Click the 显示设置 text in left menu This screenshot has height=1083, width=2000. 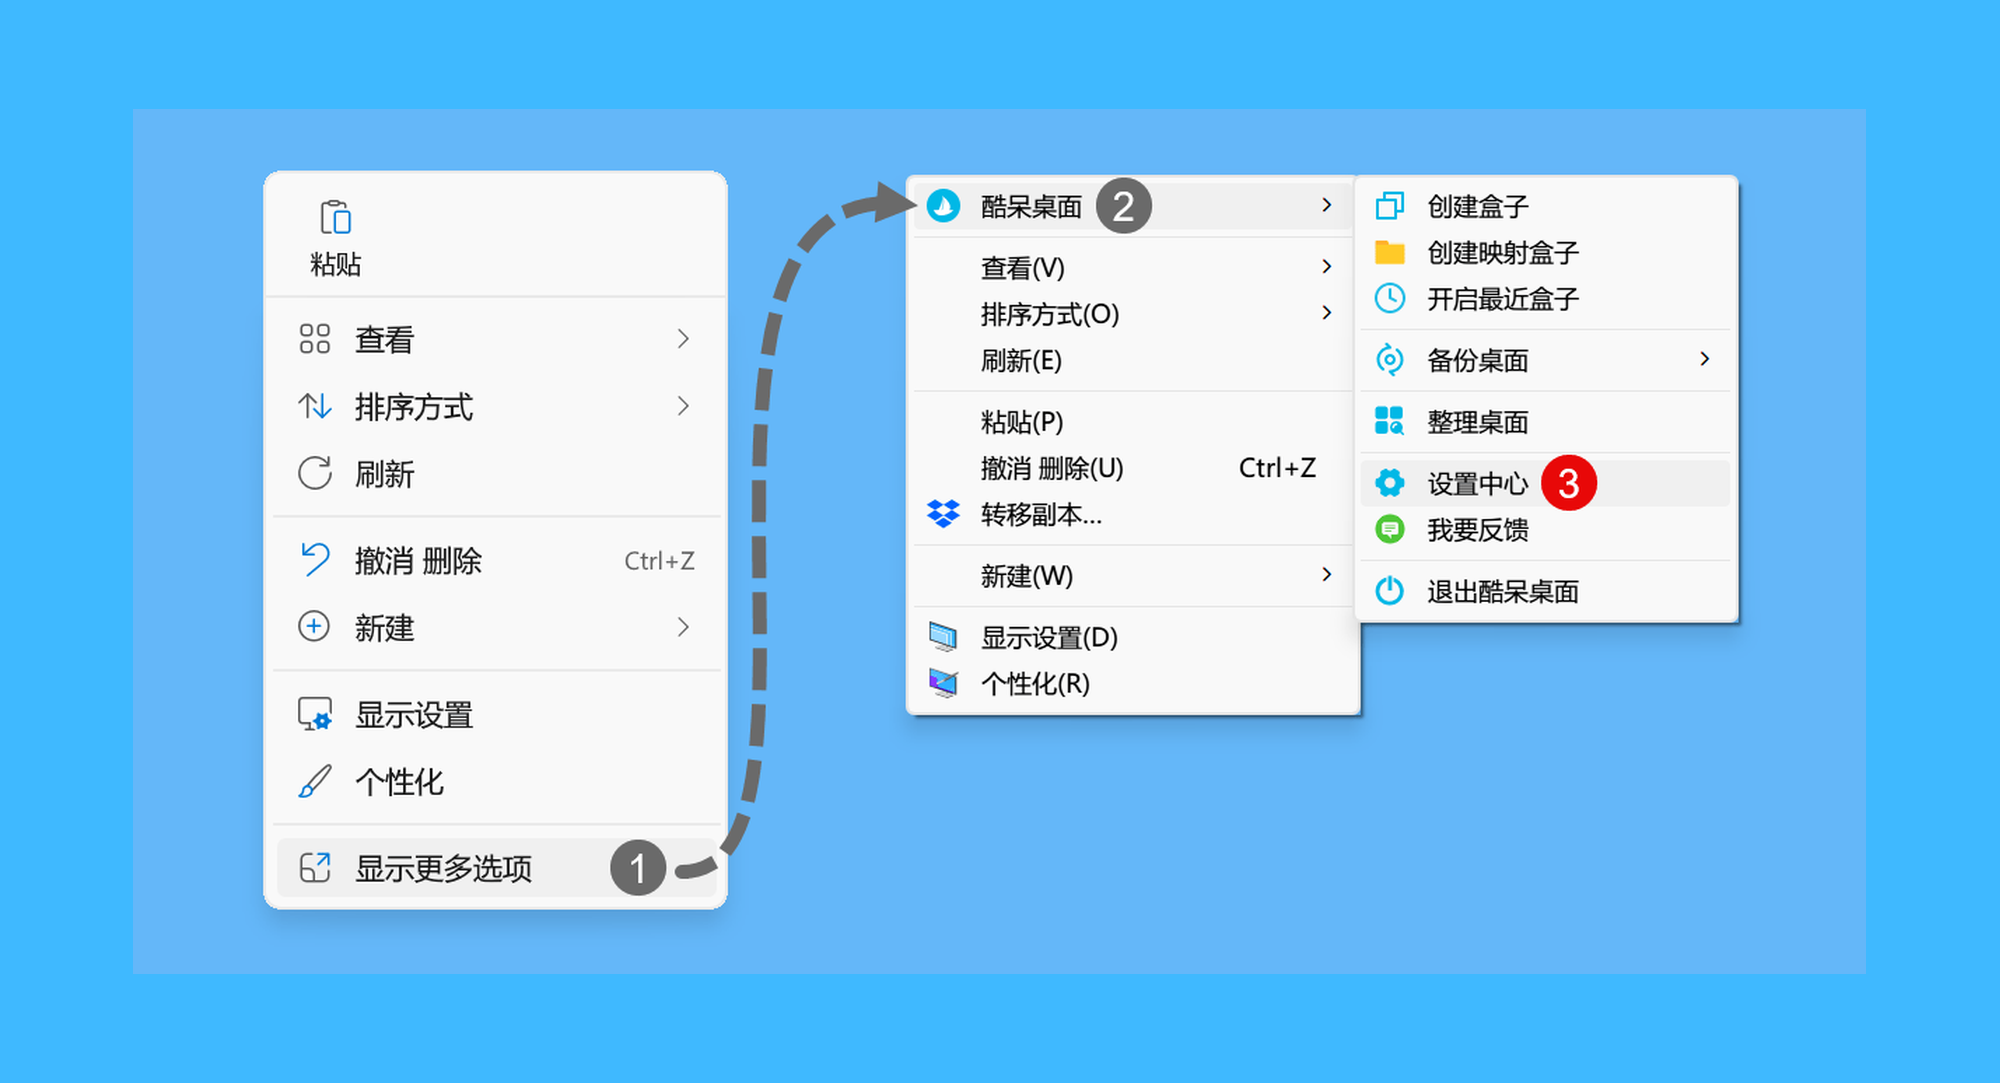tap(414, 715)
